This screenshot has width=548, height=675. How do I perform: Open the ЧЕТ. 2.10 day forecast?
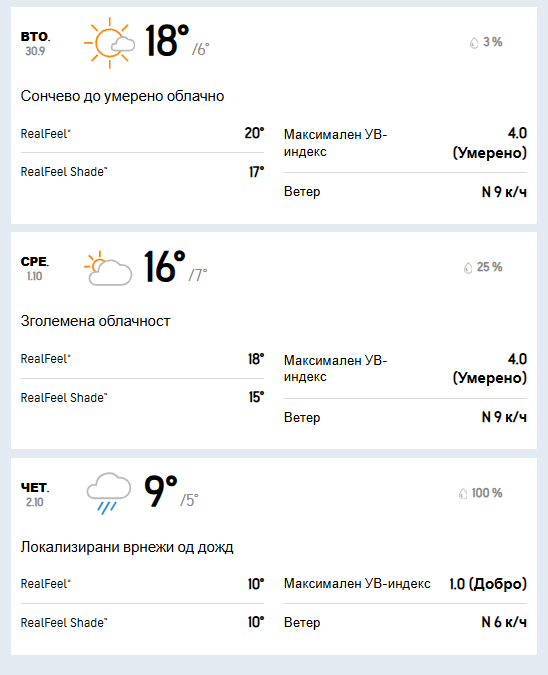[x=35, y=494]
